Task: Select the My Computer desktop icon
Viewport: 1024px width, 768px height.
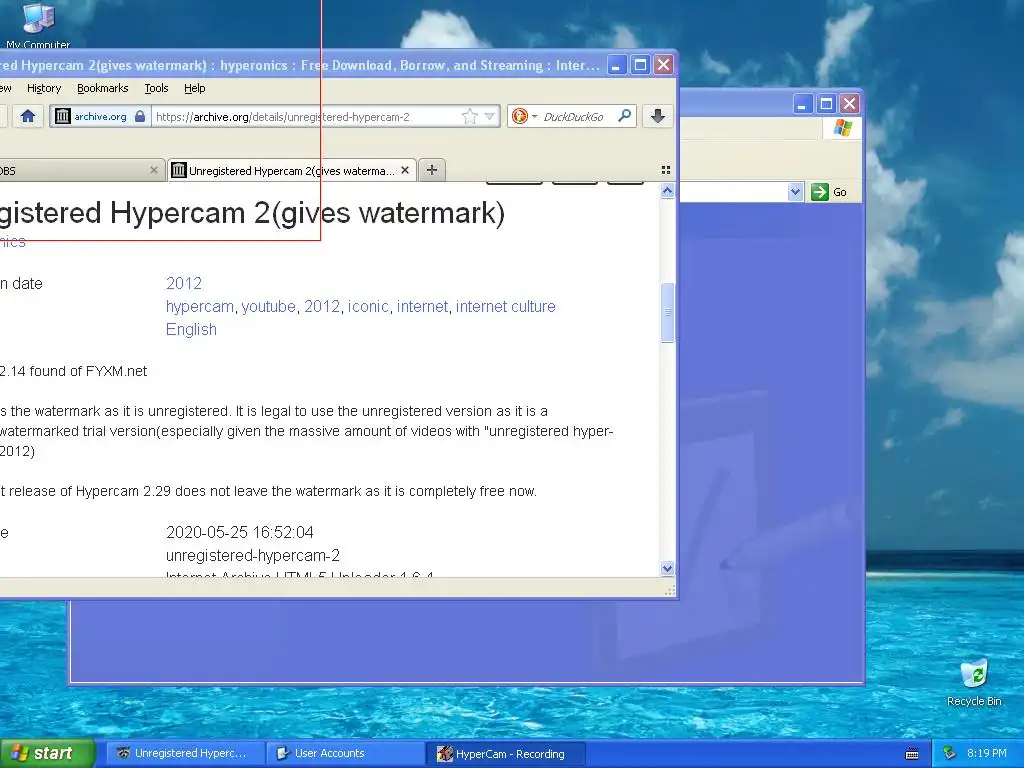Action: 38,25
